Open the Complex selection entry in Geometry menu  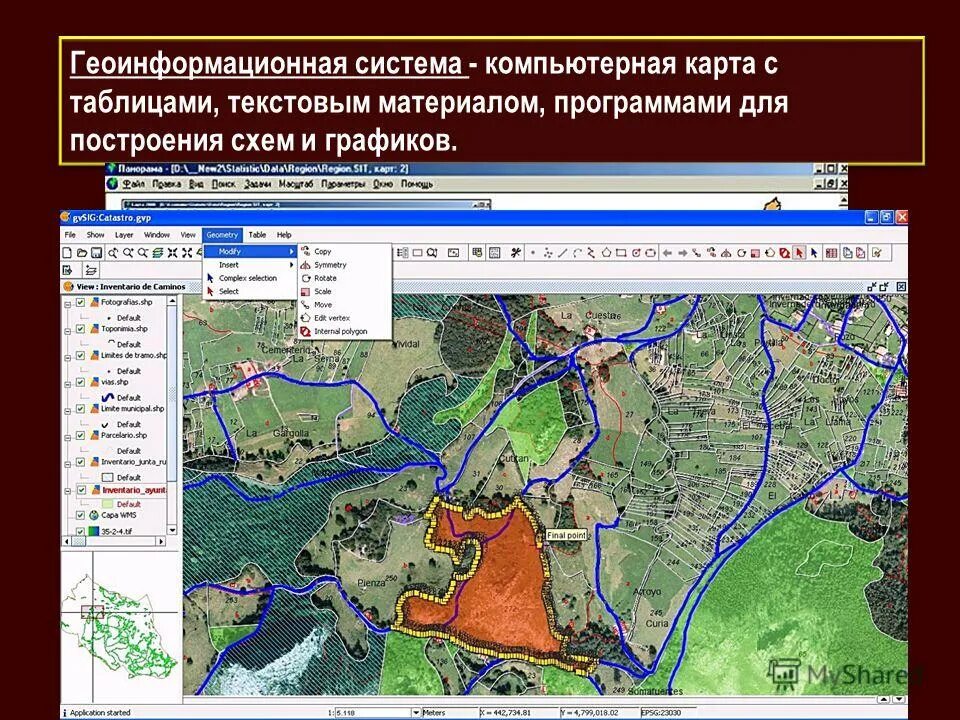coord(248,278)
